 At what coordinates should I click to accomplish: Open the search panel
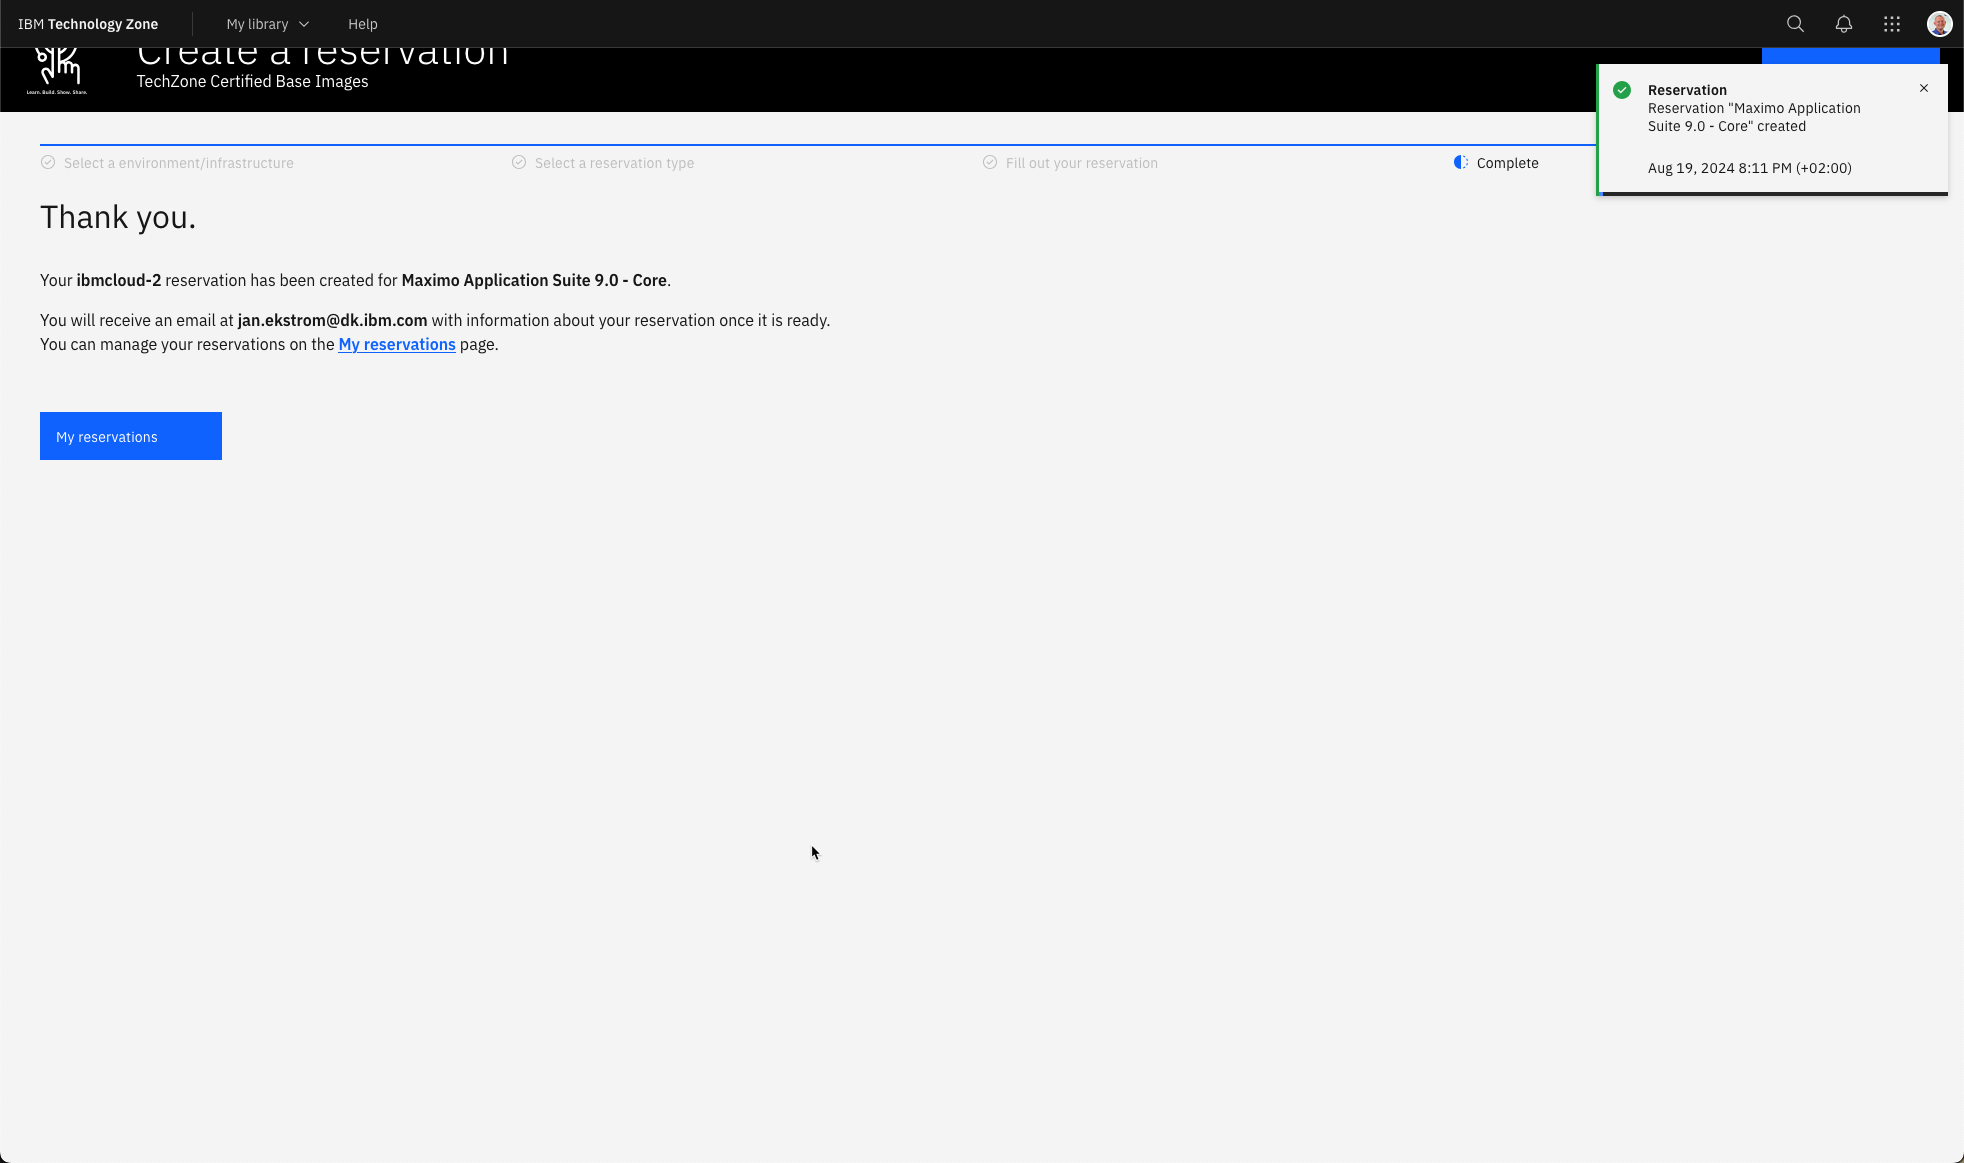[1795, 24]
